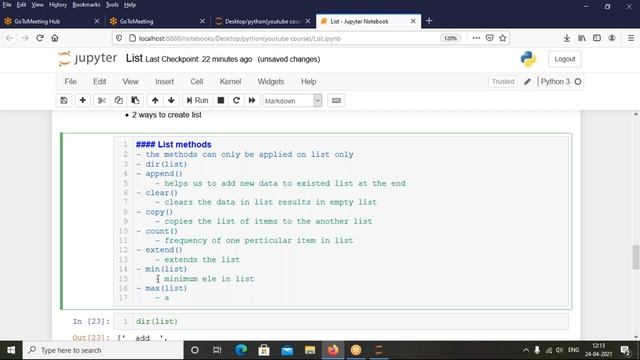This screenshot has height=360, width=640.
Task: Open the Jupyter File menu
Action: click(70, 82)
